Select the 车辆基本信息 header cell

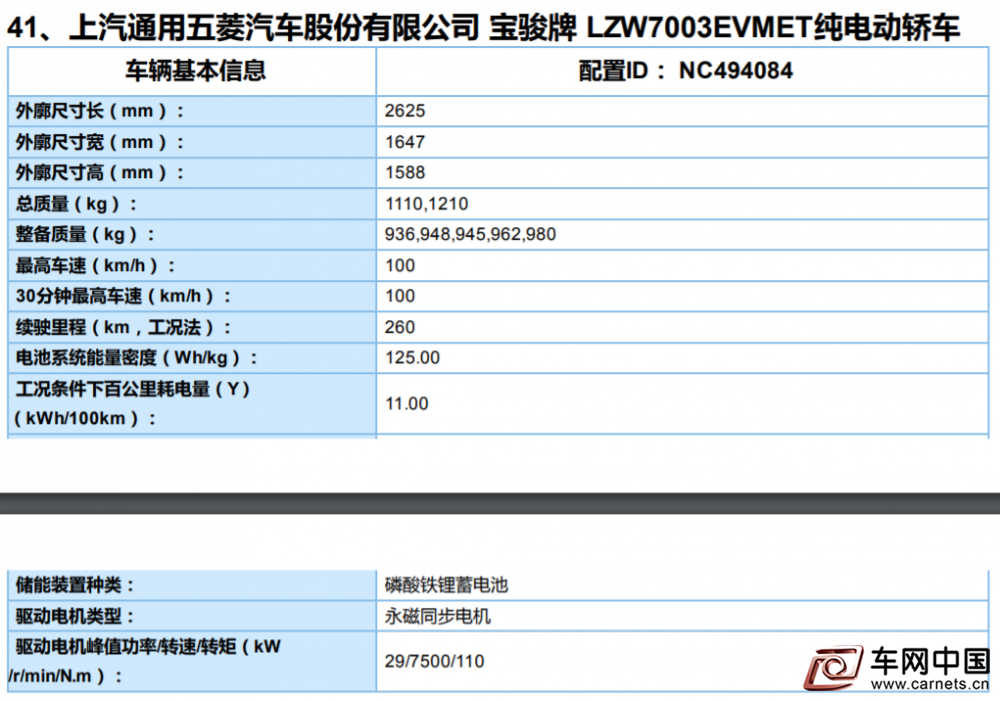192,71
